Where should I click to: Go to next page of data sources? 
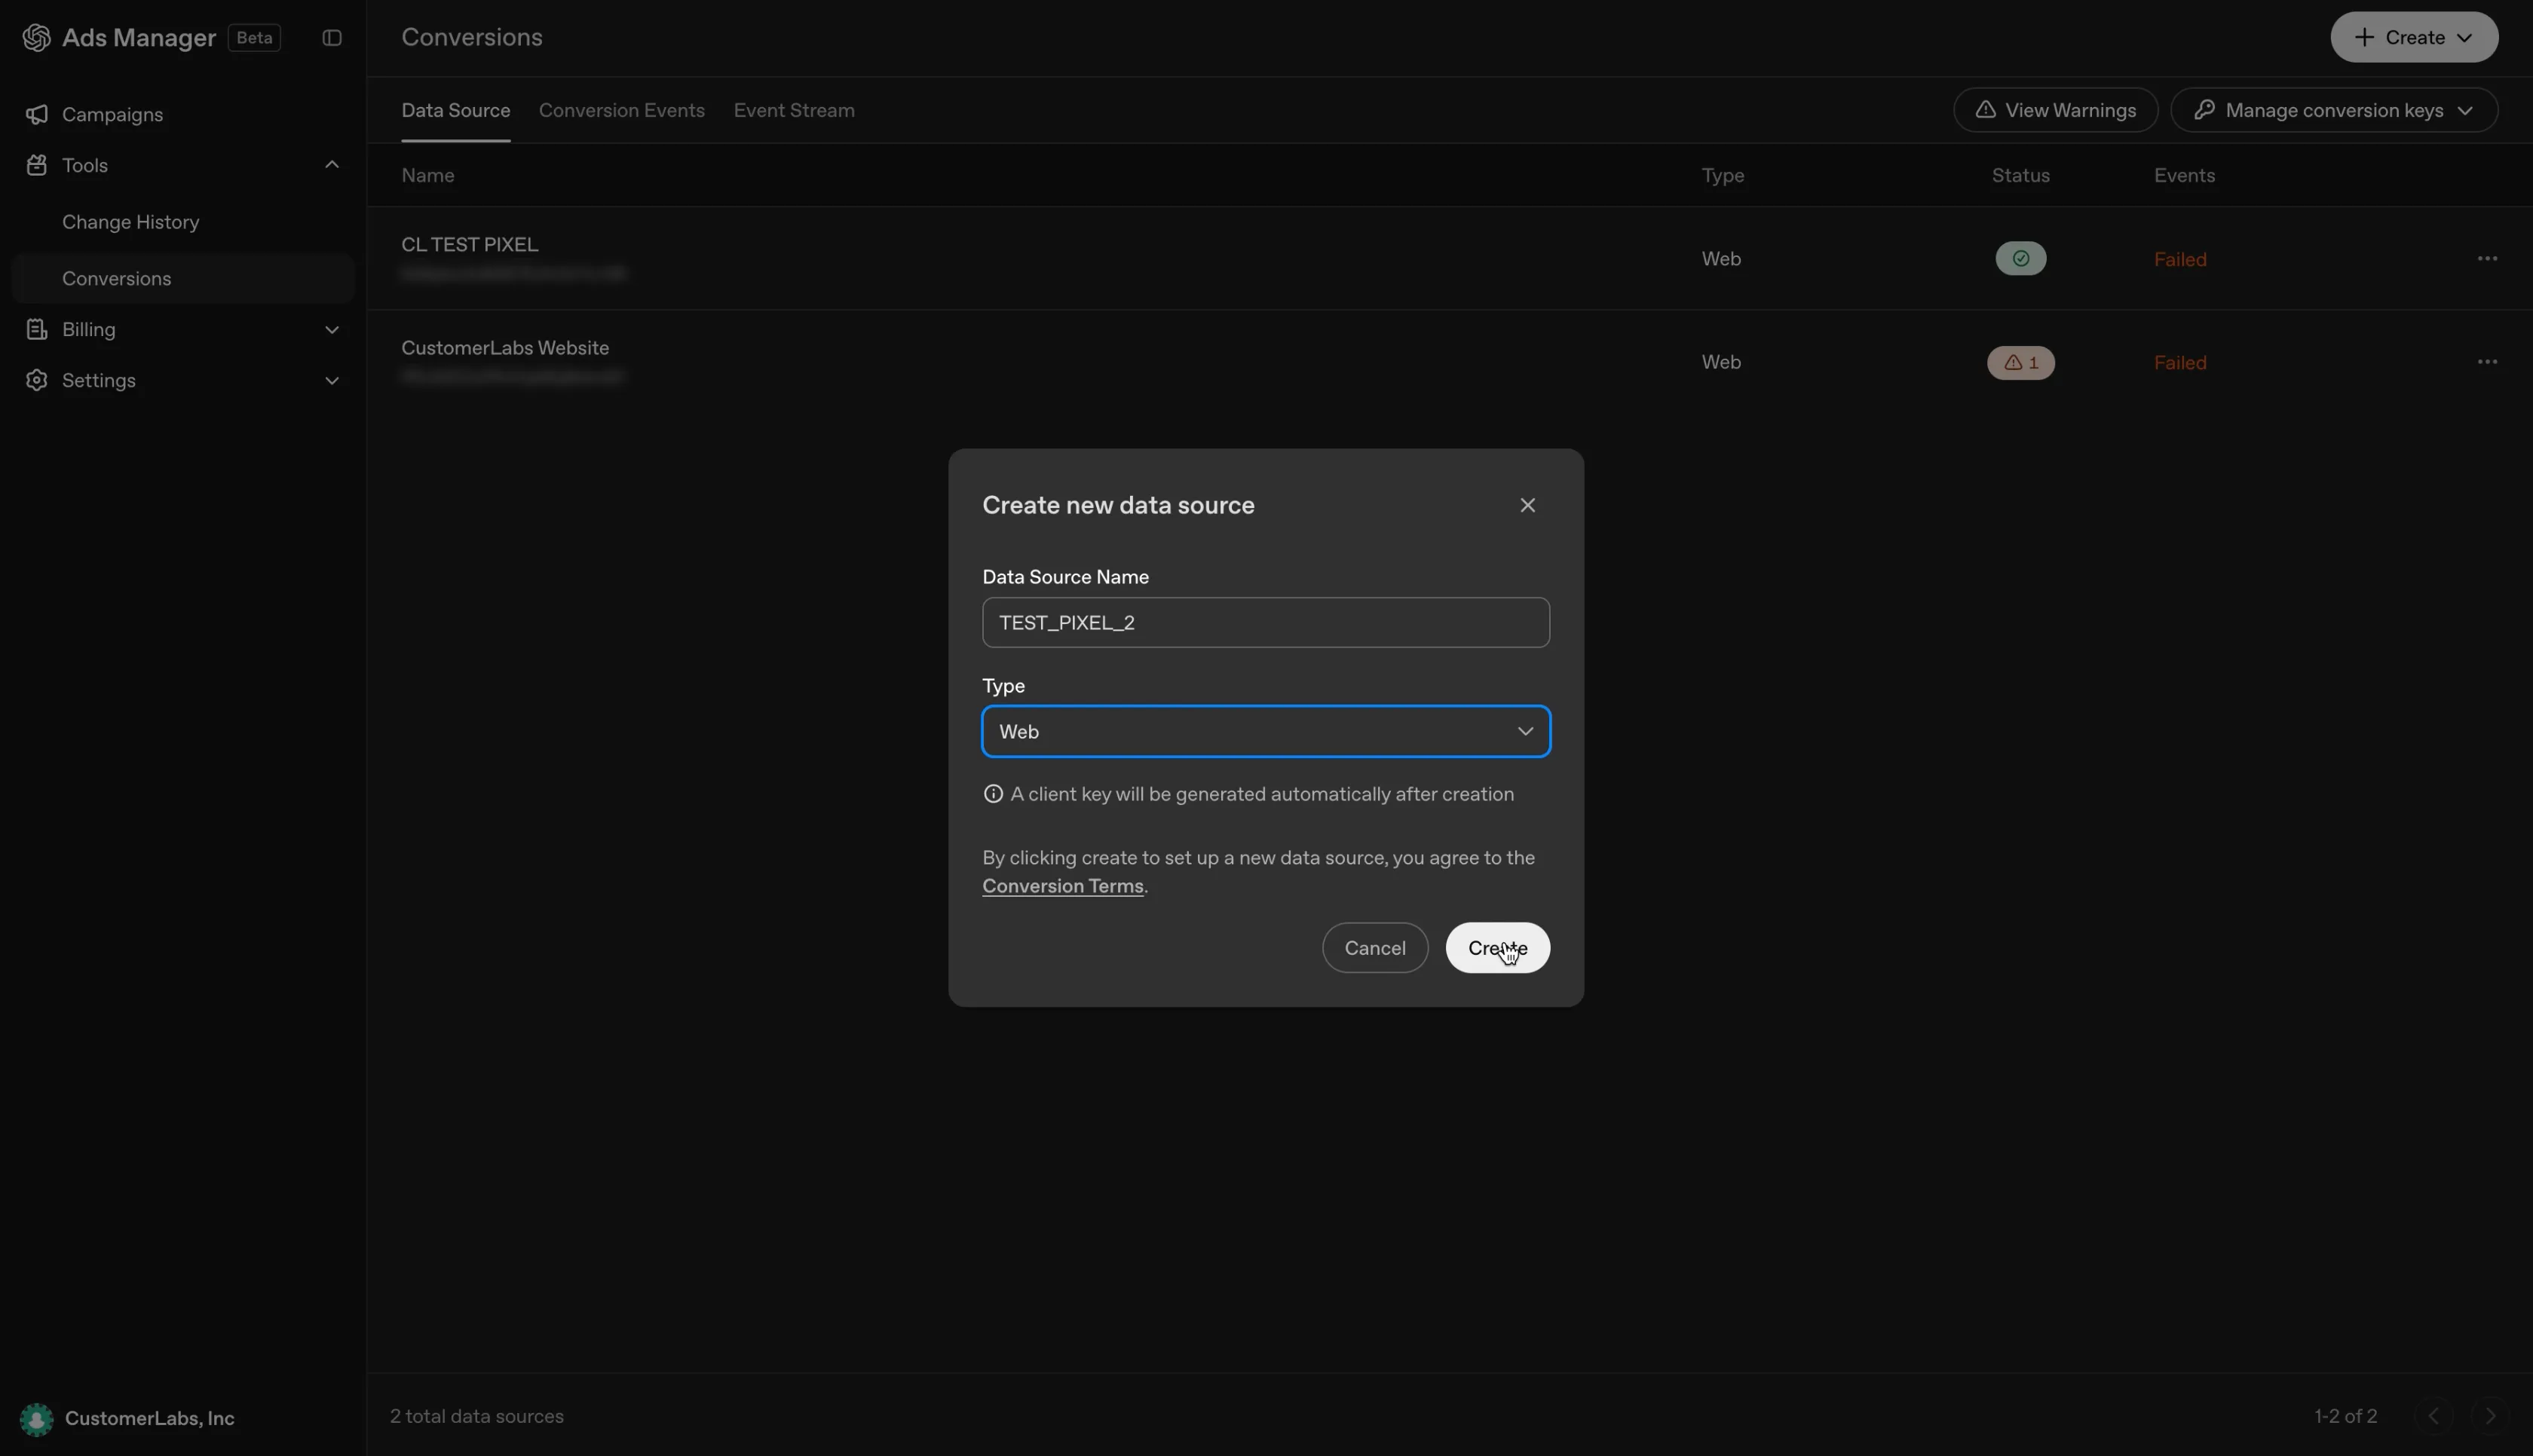click(2490, 1416)
